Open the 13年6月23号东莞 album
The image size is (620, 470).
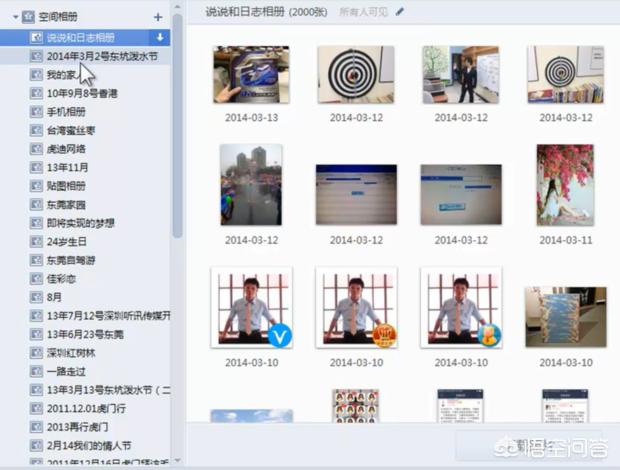85,334
